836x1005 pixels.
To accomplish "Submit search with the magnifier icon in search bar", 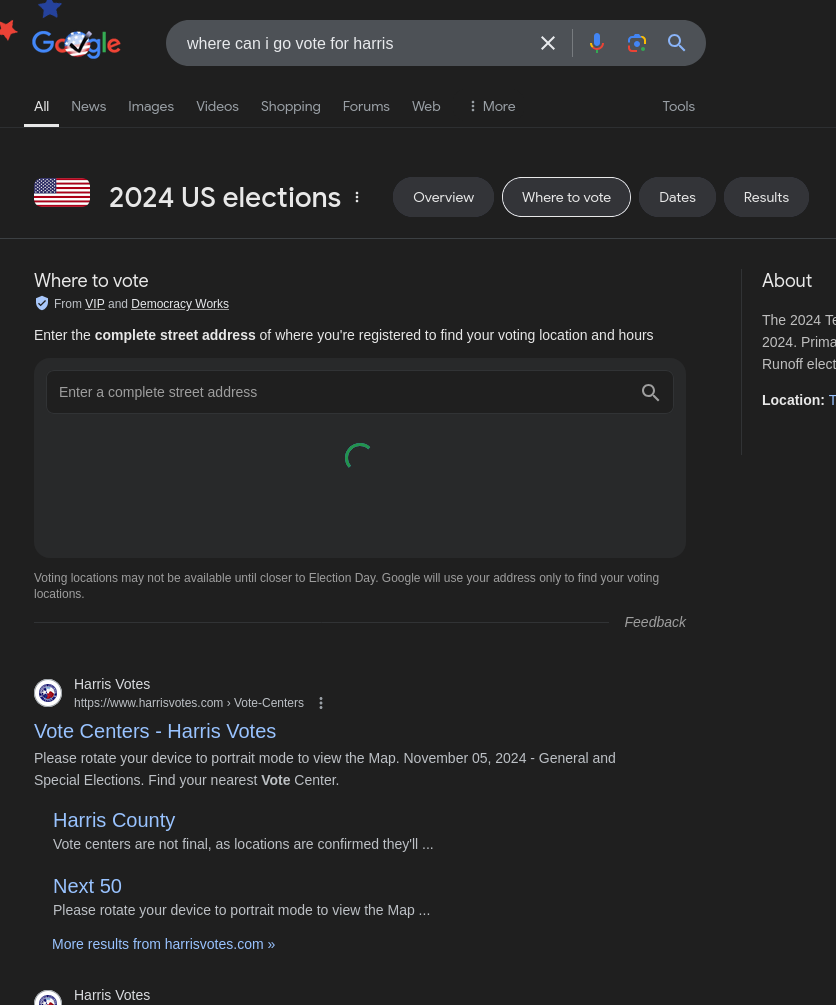I will click(676, 43).
